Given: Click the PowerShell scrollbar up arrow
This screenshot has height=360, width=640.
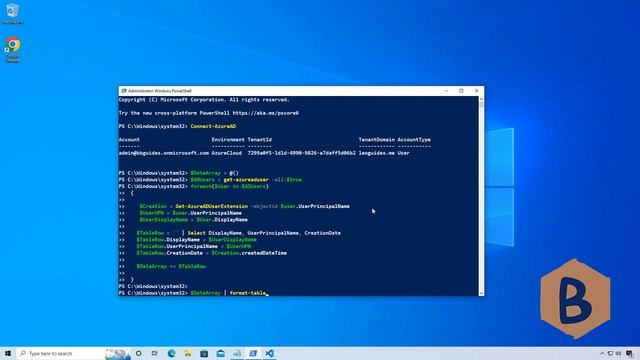Looking at the screenshot, I should click(481, 99).
